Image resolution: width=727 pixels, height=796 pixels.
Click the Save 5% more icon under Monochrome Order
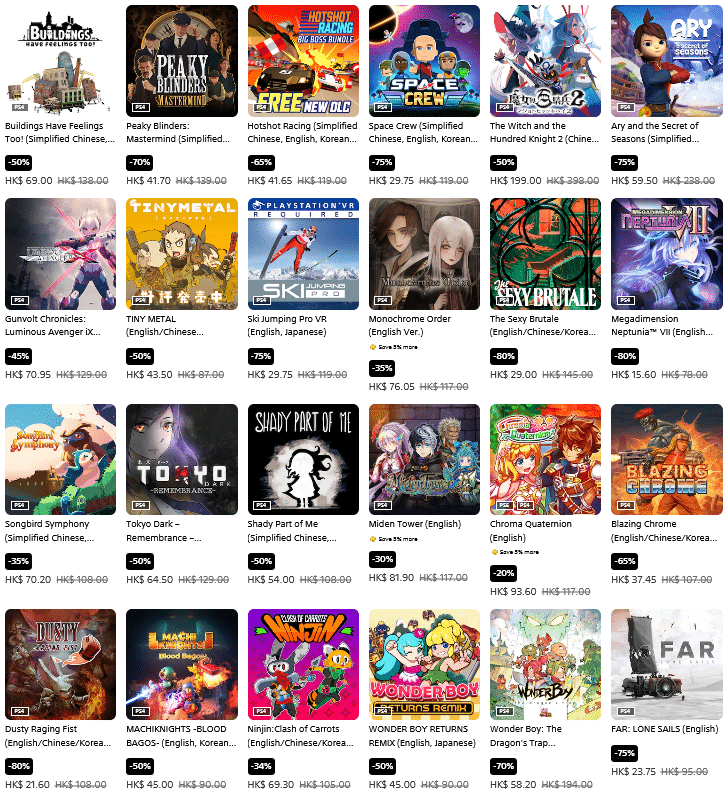pyautogui.click(x=373, y=347)
